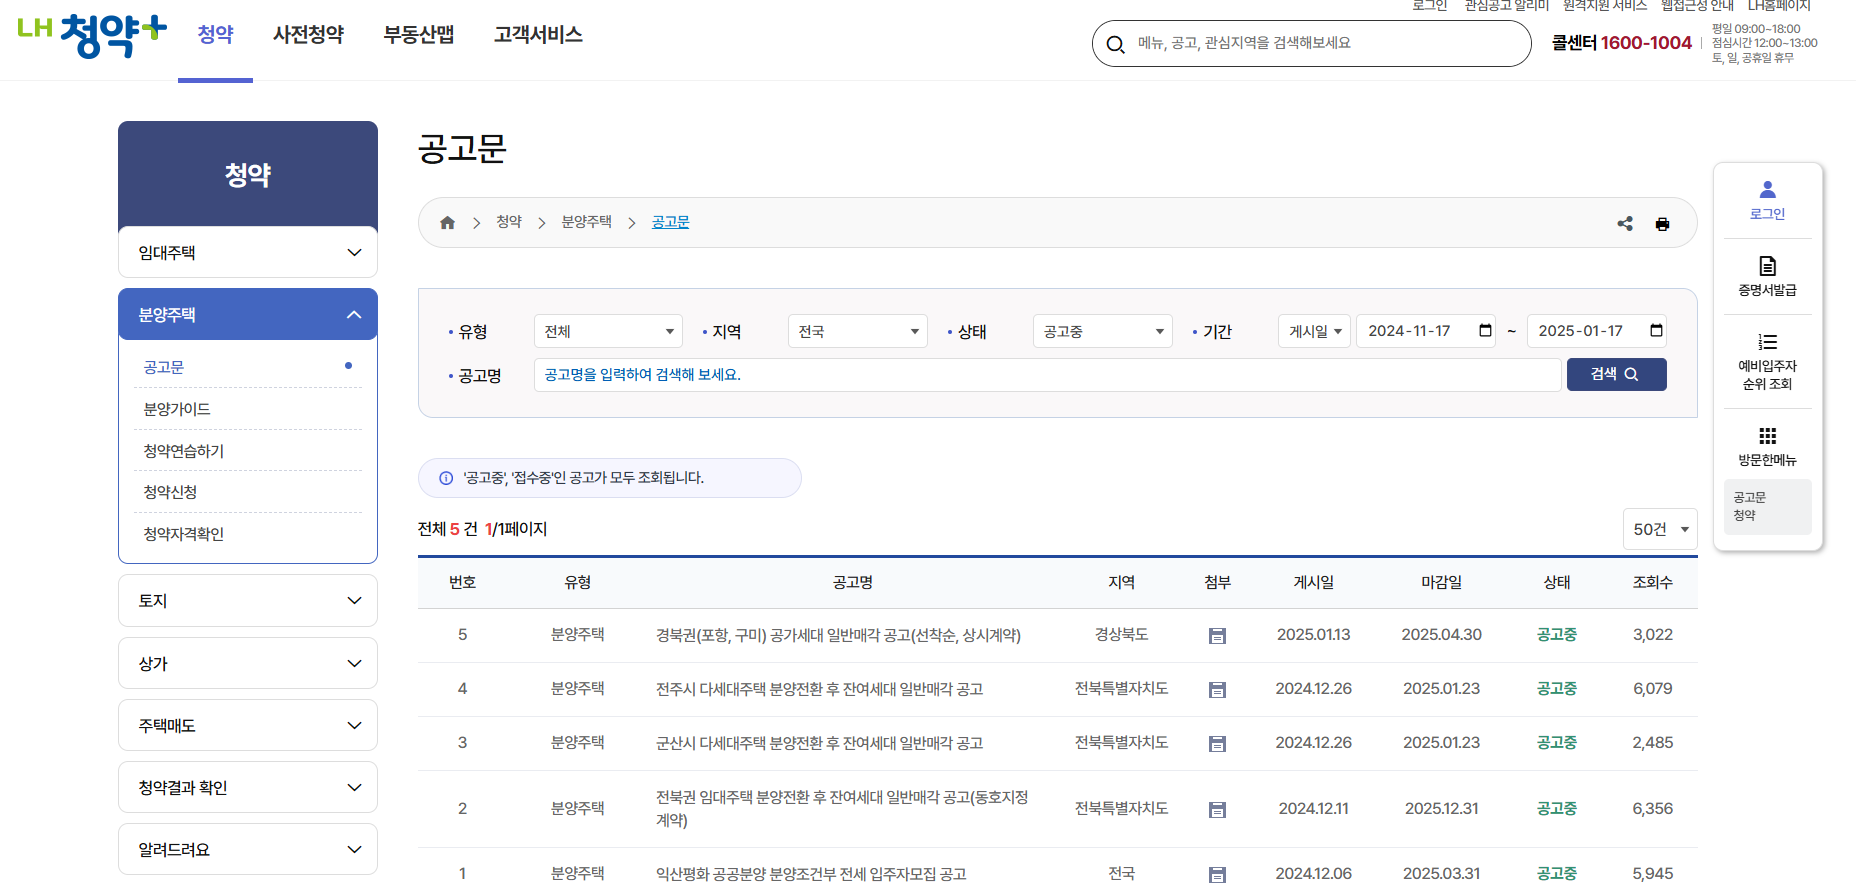
Task: Open 전주시 다세대주택 분양전환 notice
Action: coord(819,690)
